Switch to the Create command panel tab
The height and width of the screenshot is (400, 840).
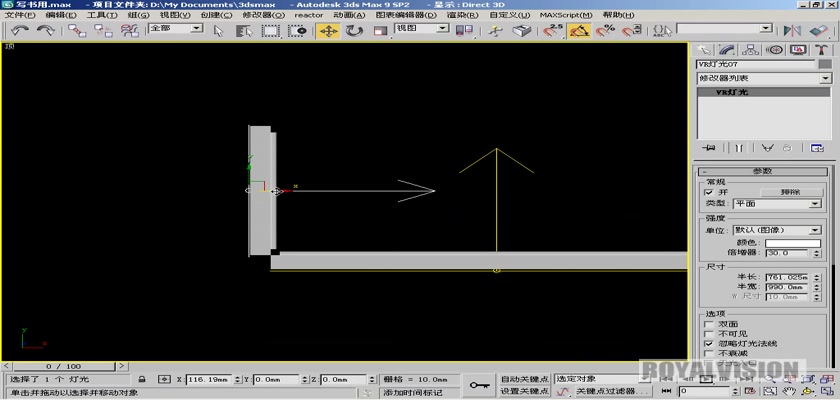click(704, 50)
